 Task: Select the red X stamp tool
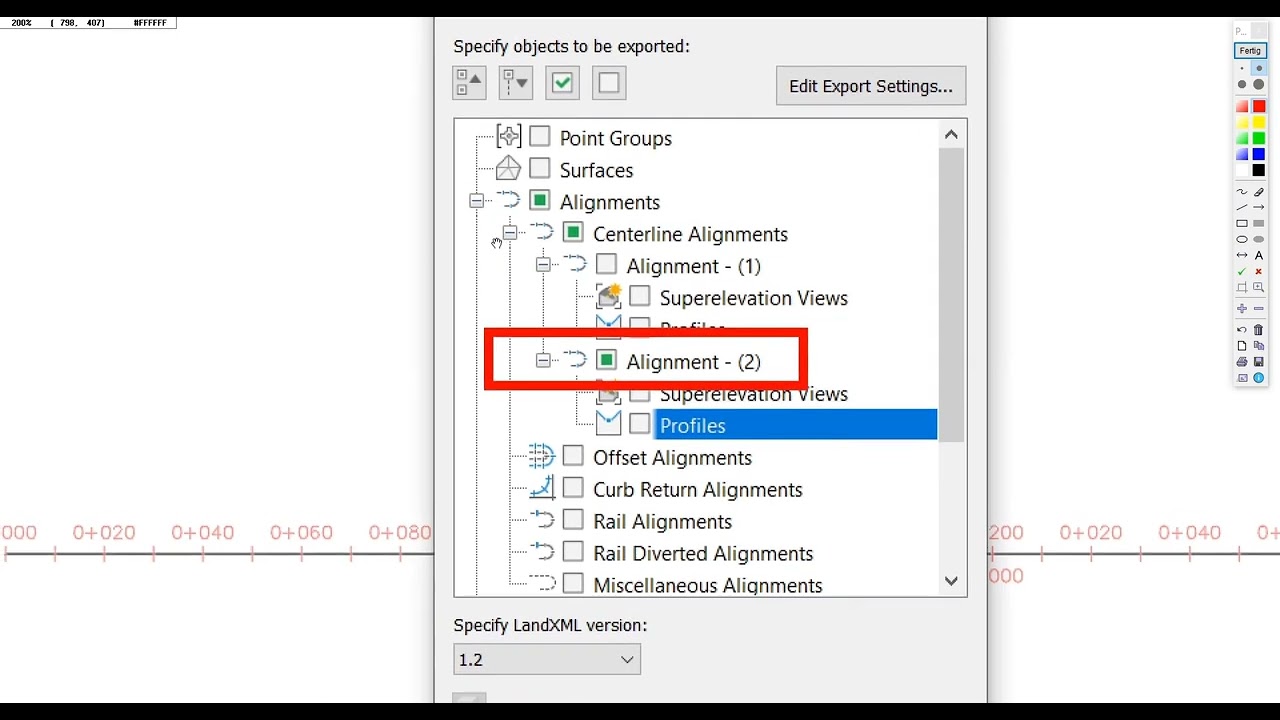click(1259, 271)
